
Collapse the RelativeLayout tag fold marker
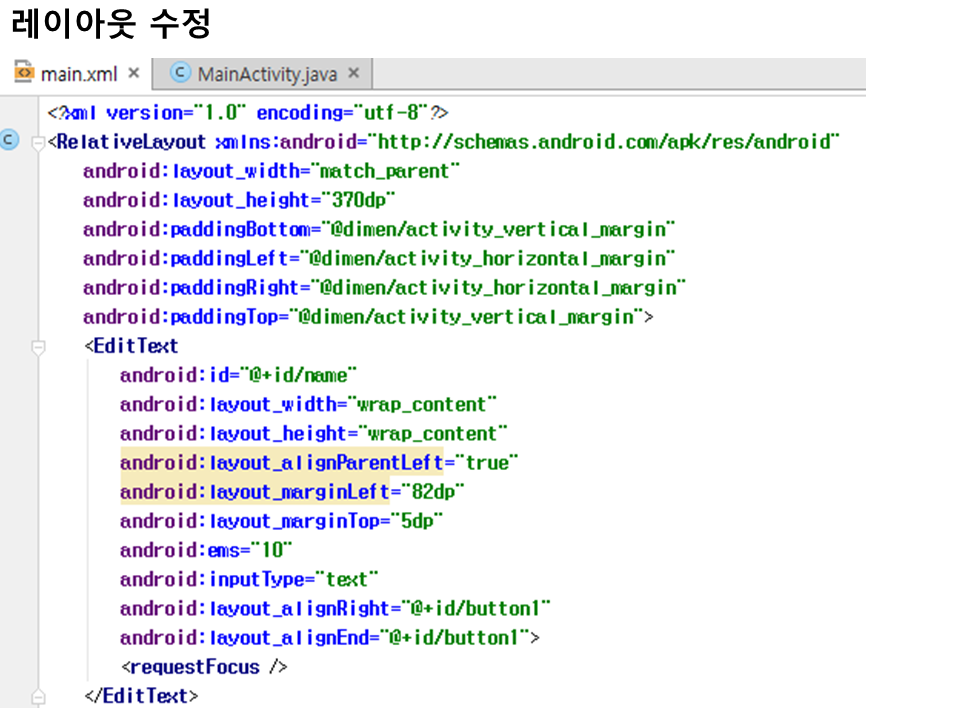point(39,142)
